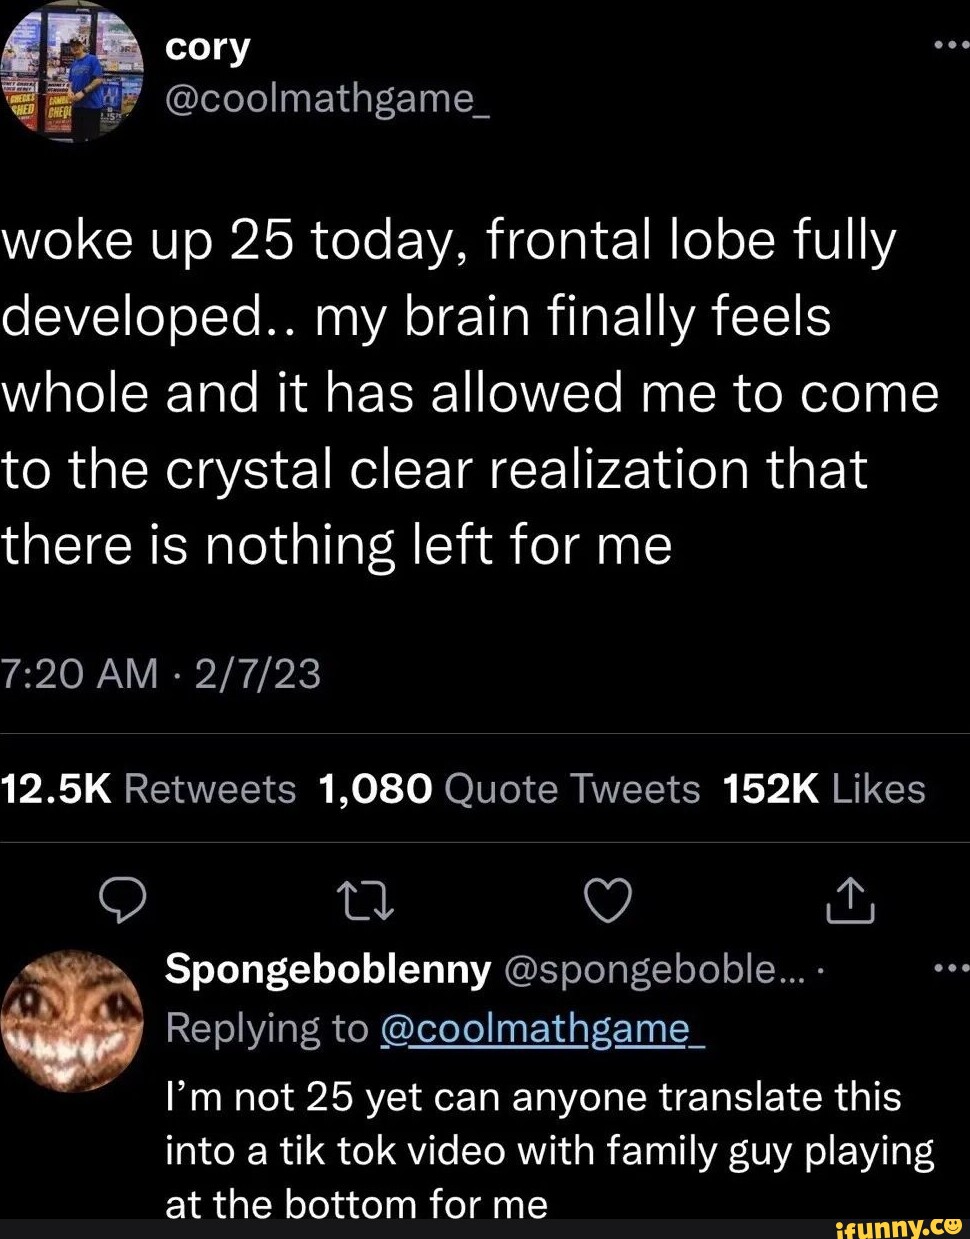Click the Spongeboblenny display name
The width and height of the screenshot is (970, 1239).
pos(328,968)
